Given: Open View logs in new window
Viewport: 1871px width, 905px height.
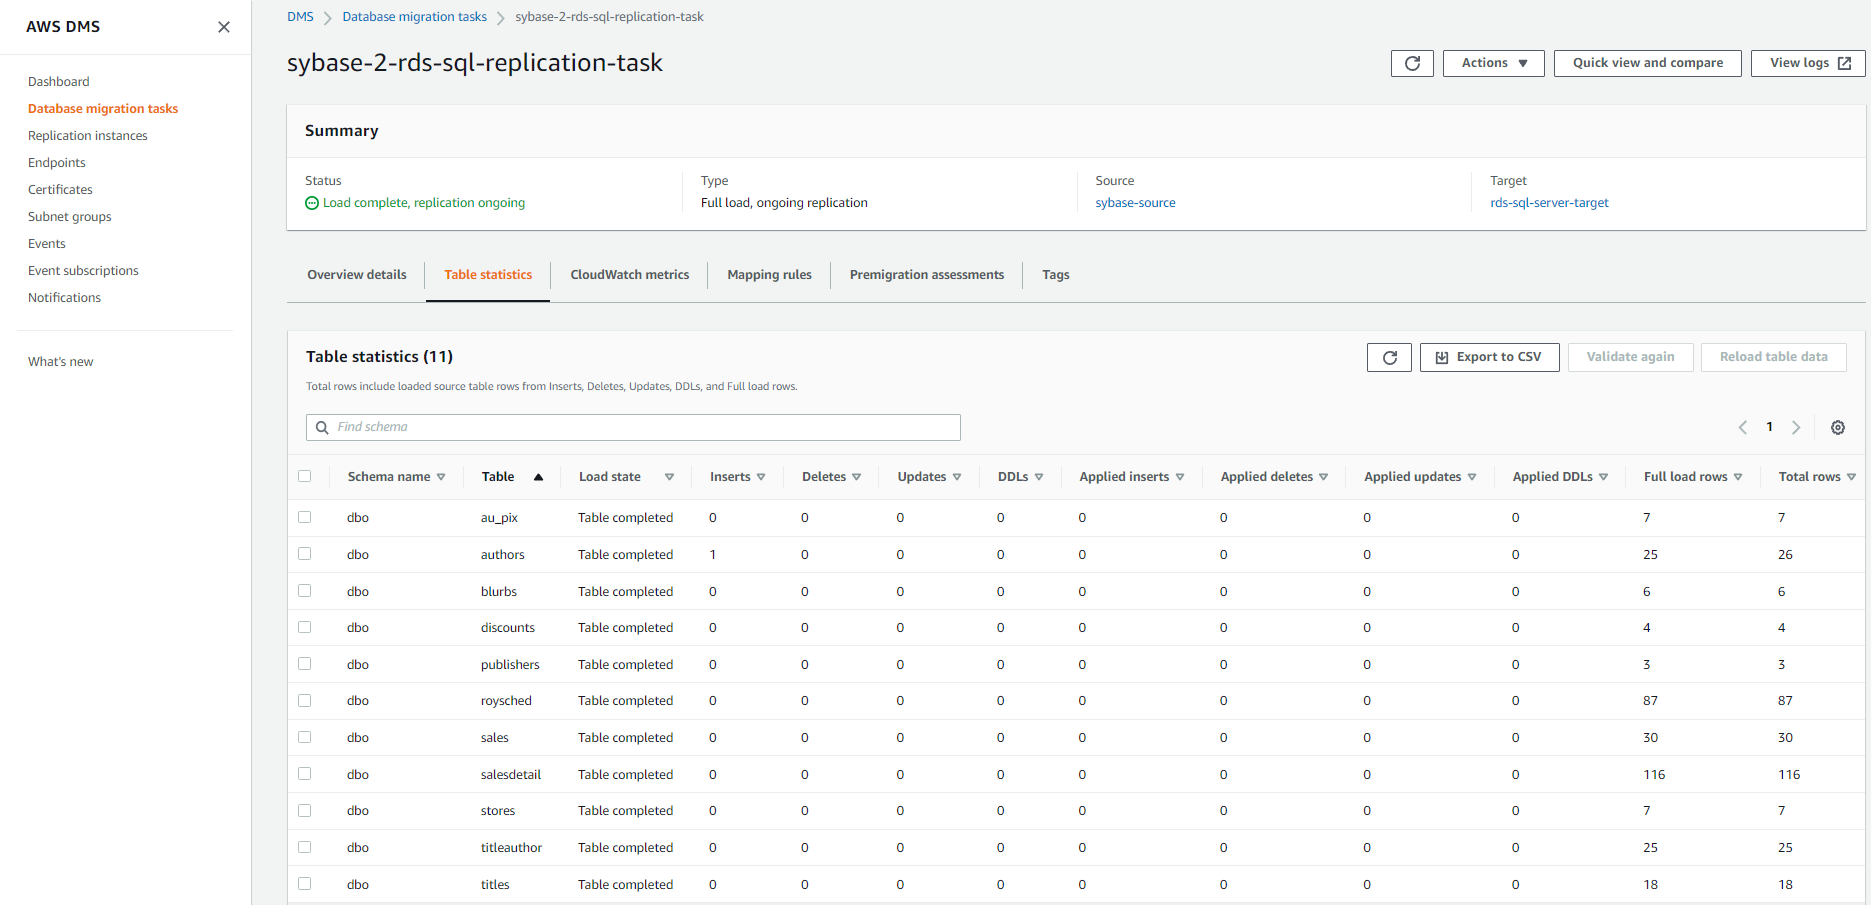Looking at the screenshot, I should [x=1808, y=63].
